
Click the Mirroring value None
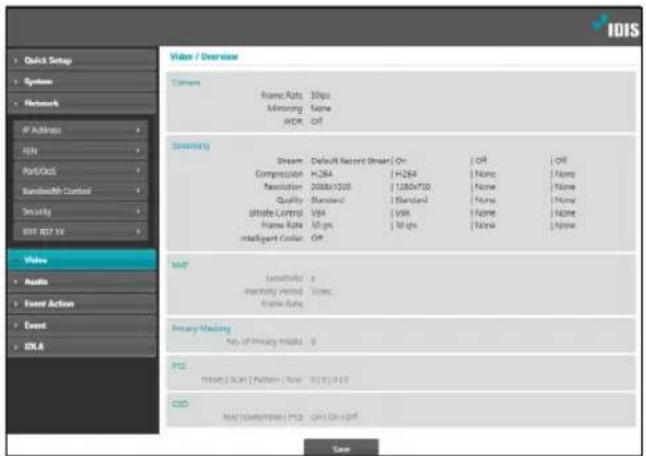tap(321, 108)
